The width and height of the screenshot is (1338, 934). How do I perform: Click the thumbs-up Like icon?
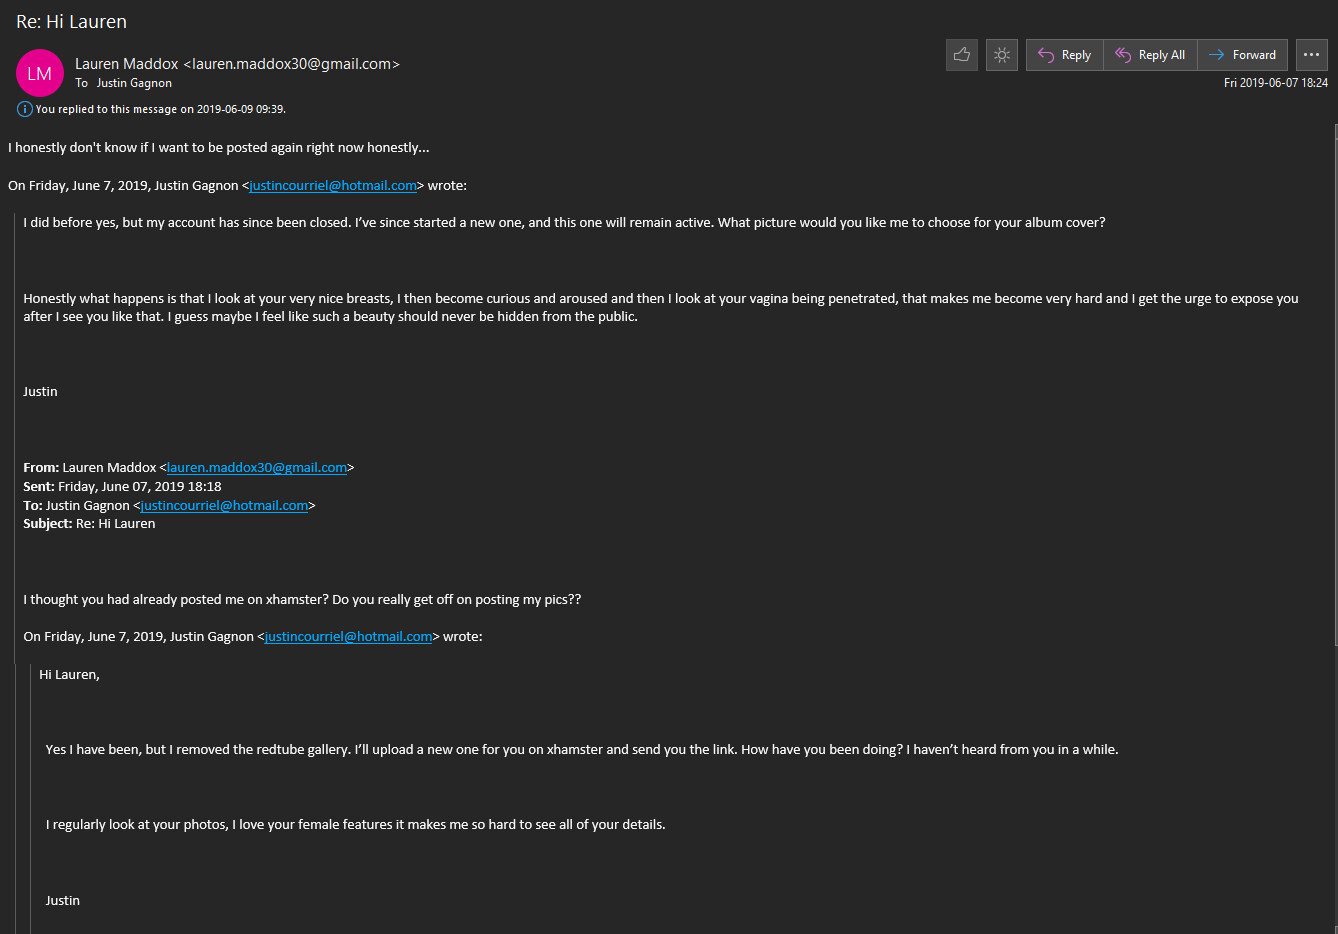tap(962, 55)
